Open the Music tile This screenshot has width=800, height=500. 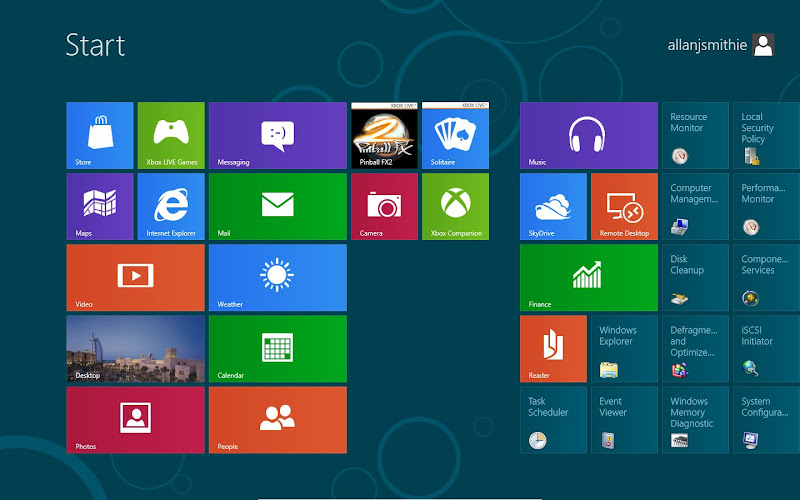coord(589,135)
